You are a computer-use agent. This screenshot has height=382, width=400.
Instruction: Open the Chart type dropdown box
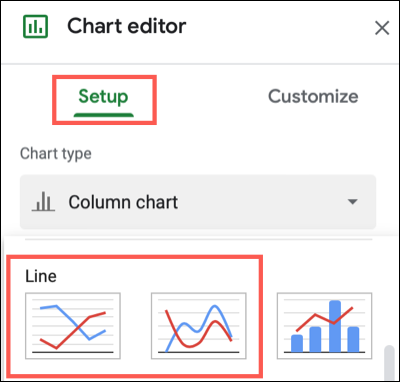pos(198,202)
